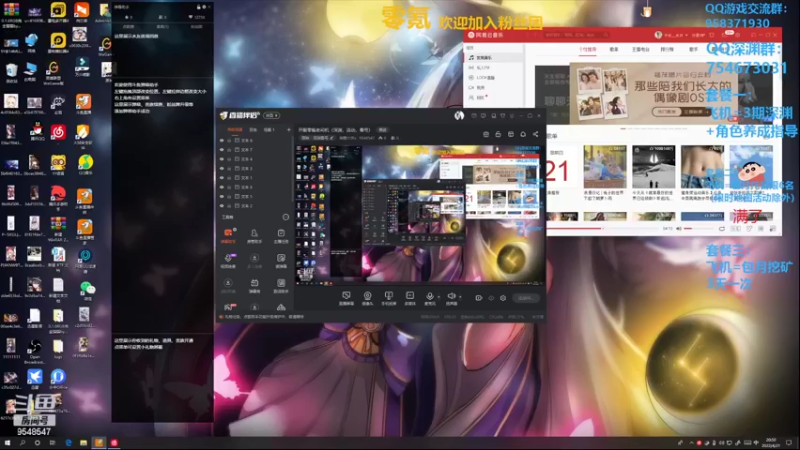800x450 pixels.
Task: Mute the microphone in streaming app
Action: coord(430,297)
